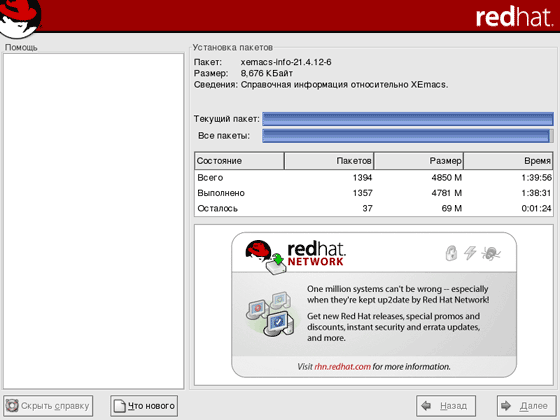Viewport: 560px width, 420px height.
Task: Click the lifebuoy icon on Скрыть справку
Action: (12, 405)
